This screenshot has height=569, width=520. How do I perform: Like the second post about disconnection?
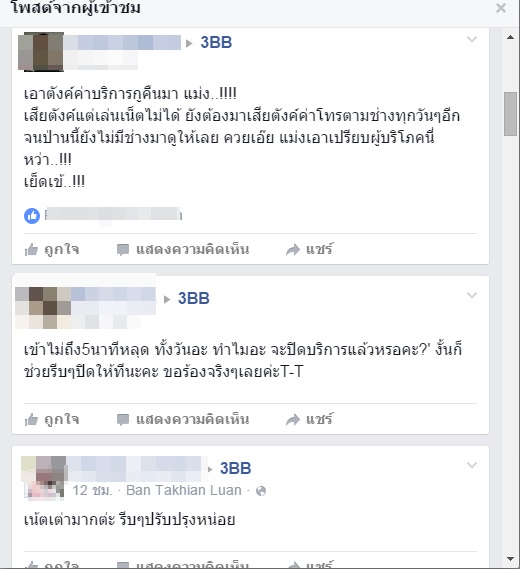click(52, 419)
